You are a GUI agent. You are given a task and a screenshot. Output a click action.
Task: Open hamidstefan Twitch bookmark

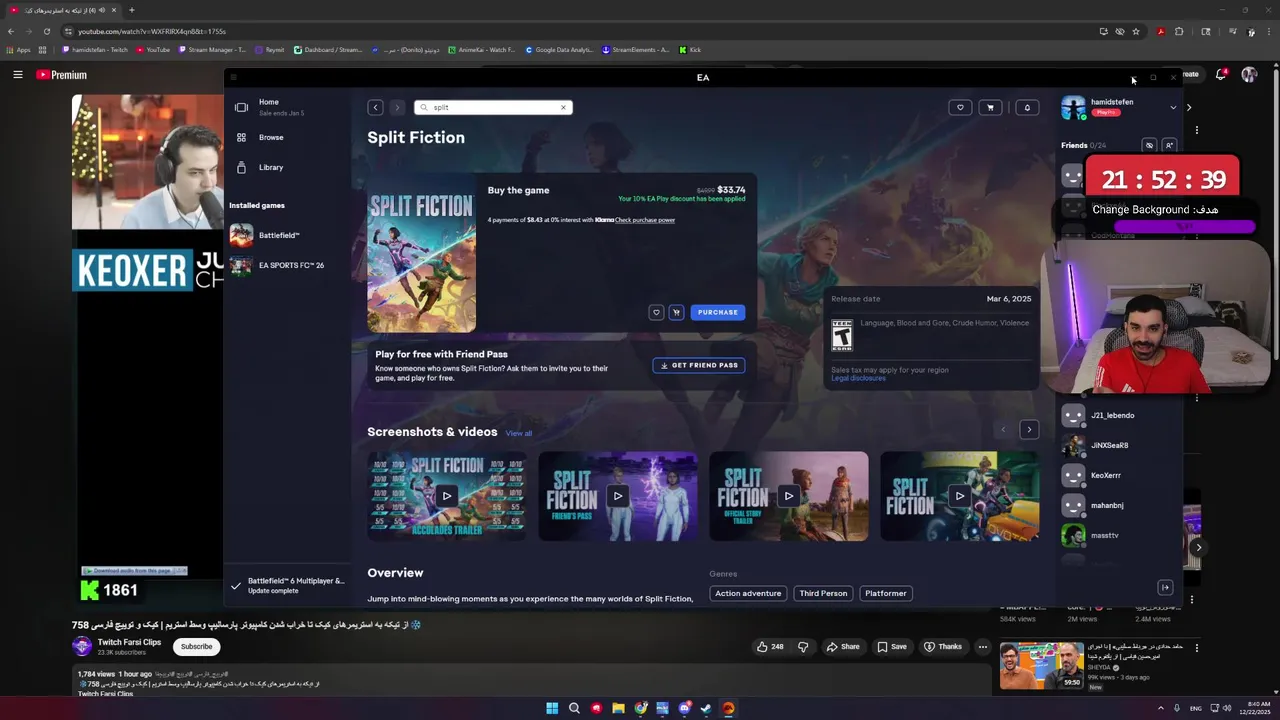(95, 50)
